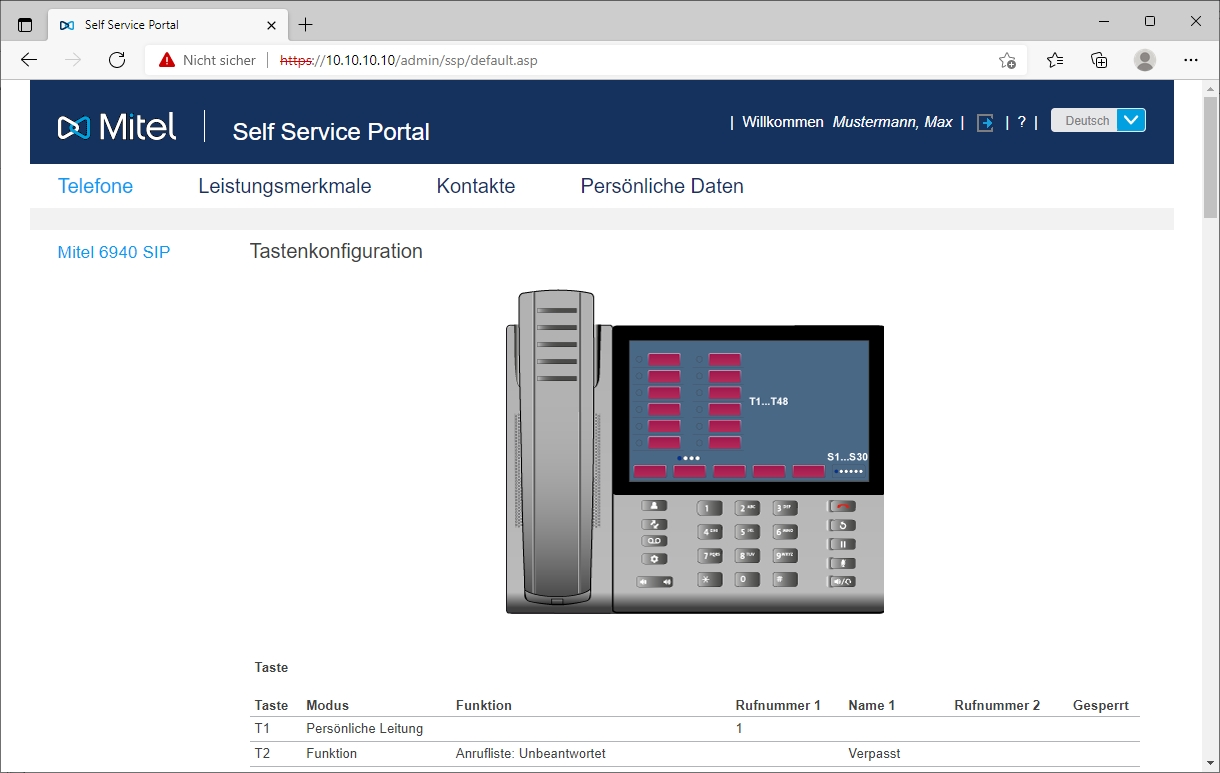The height and width of the screenshot is (773, 1220).
Task: Switch to the Kontakte tab
Action: (475, 186)
